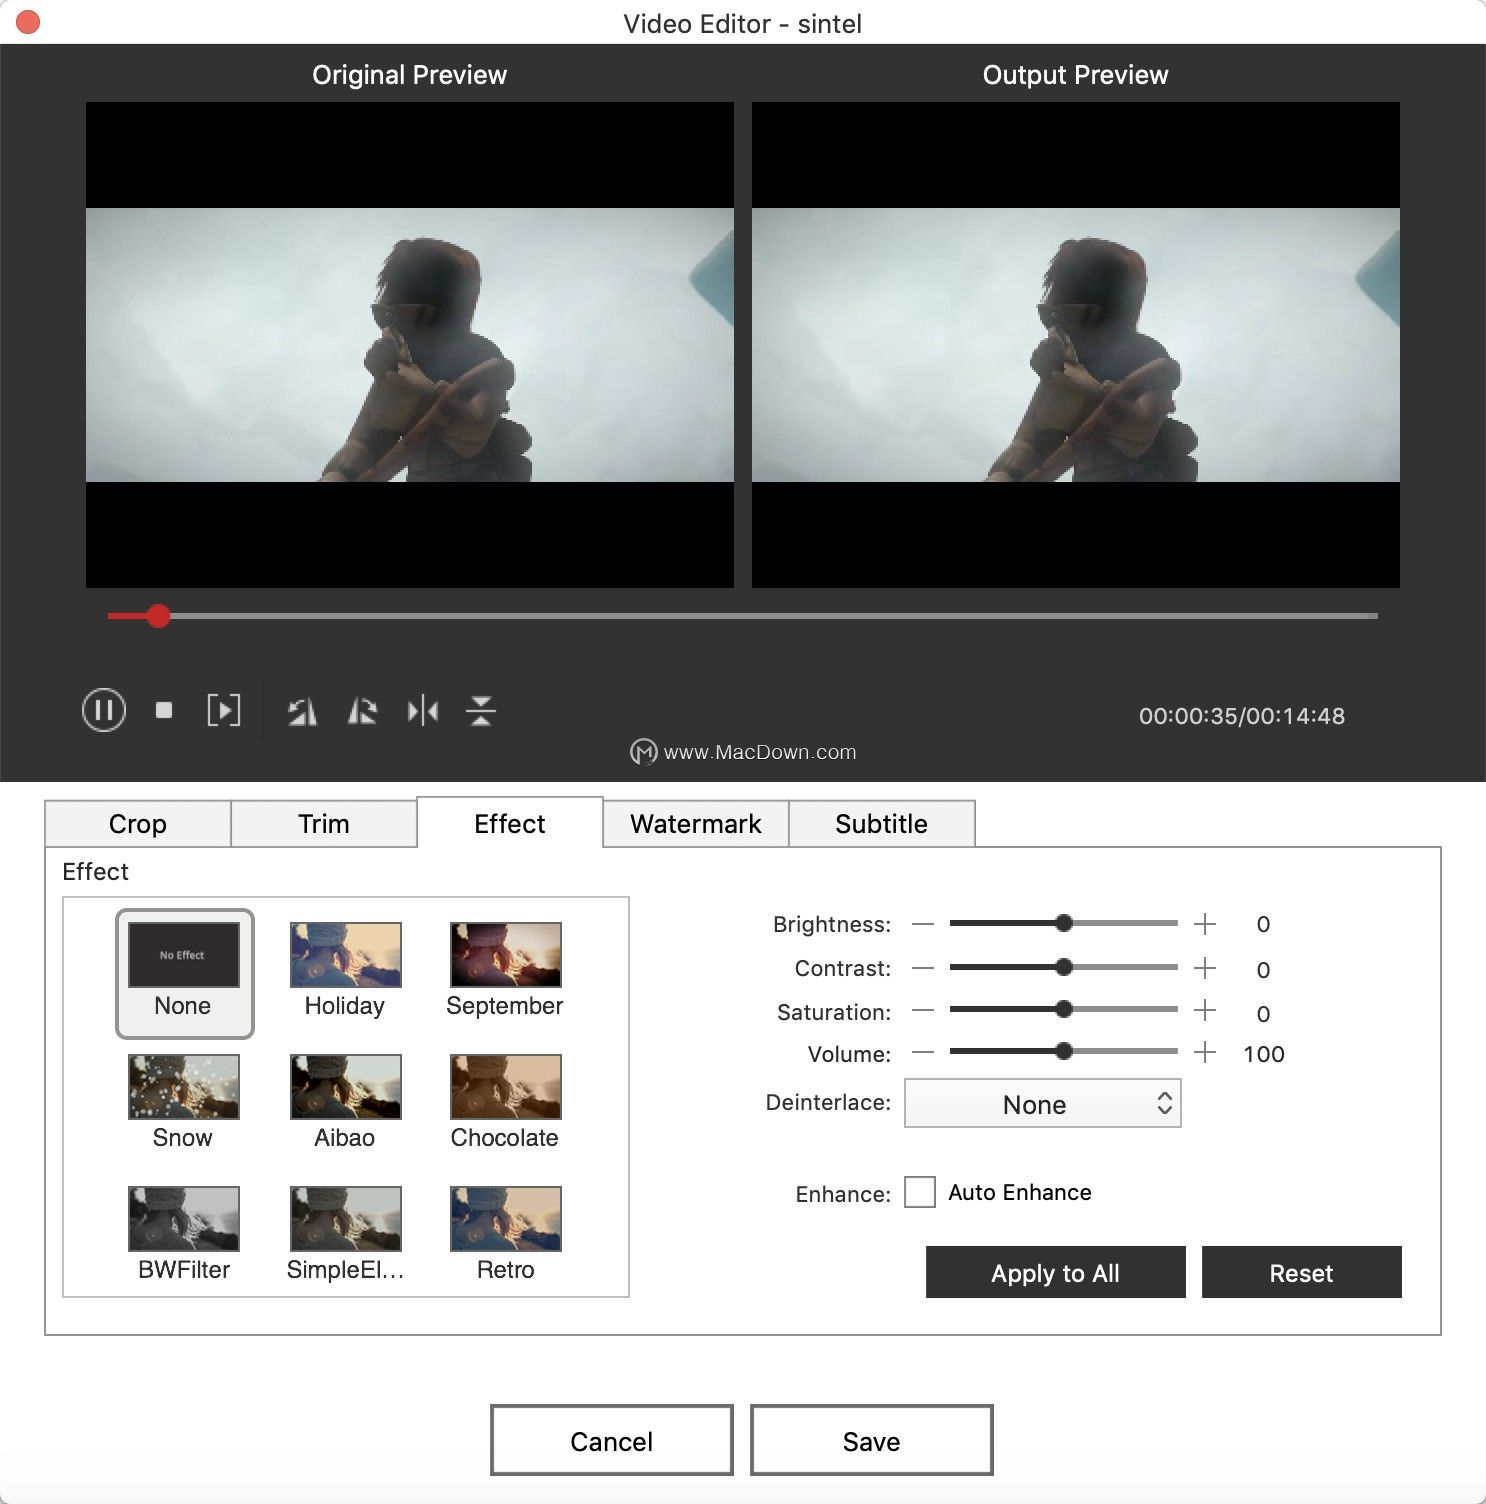Save the video edits

click(x=872, y=1440)
